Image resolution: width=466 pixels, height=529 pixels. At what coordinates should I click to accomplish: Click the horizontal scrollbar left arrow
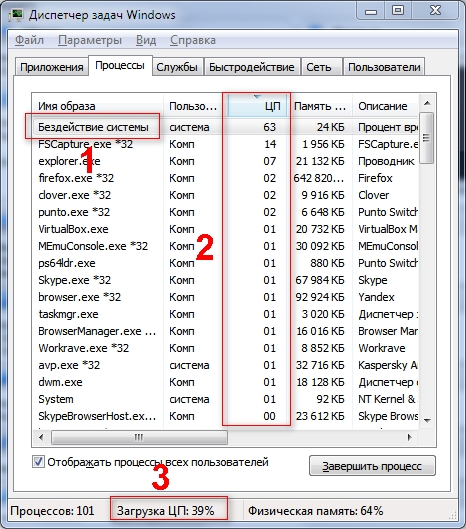(41, 438)
